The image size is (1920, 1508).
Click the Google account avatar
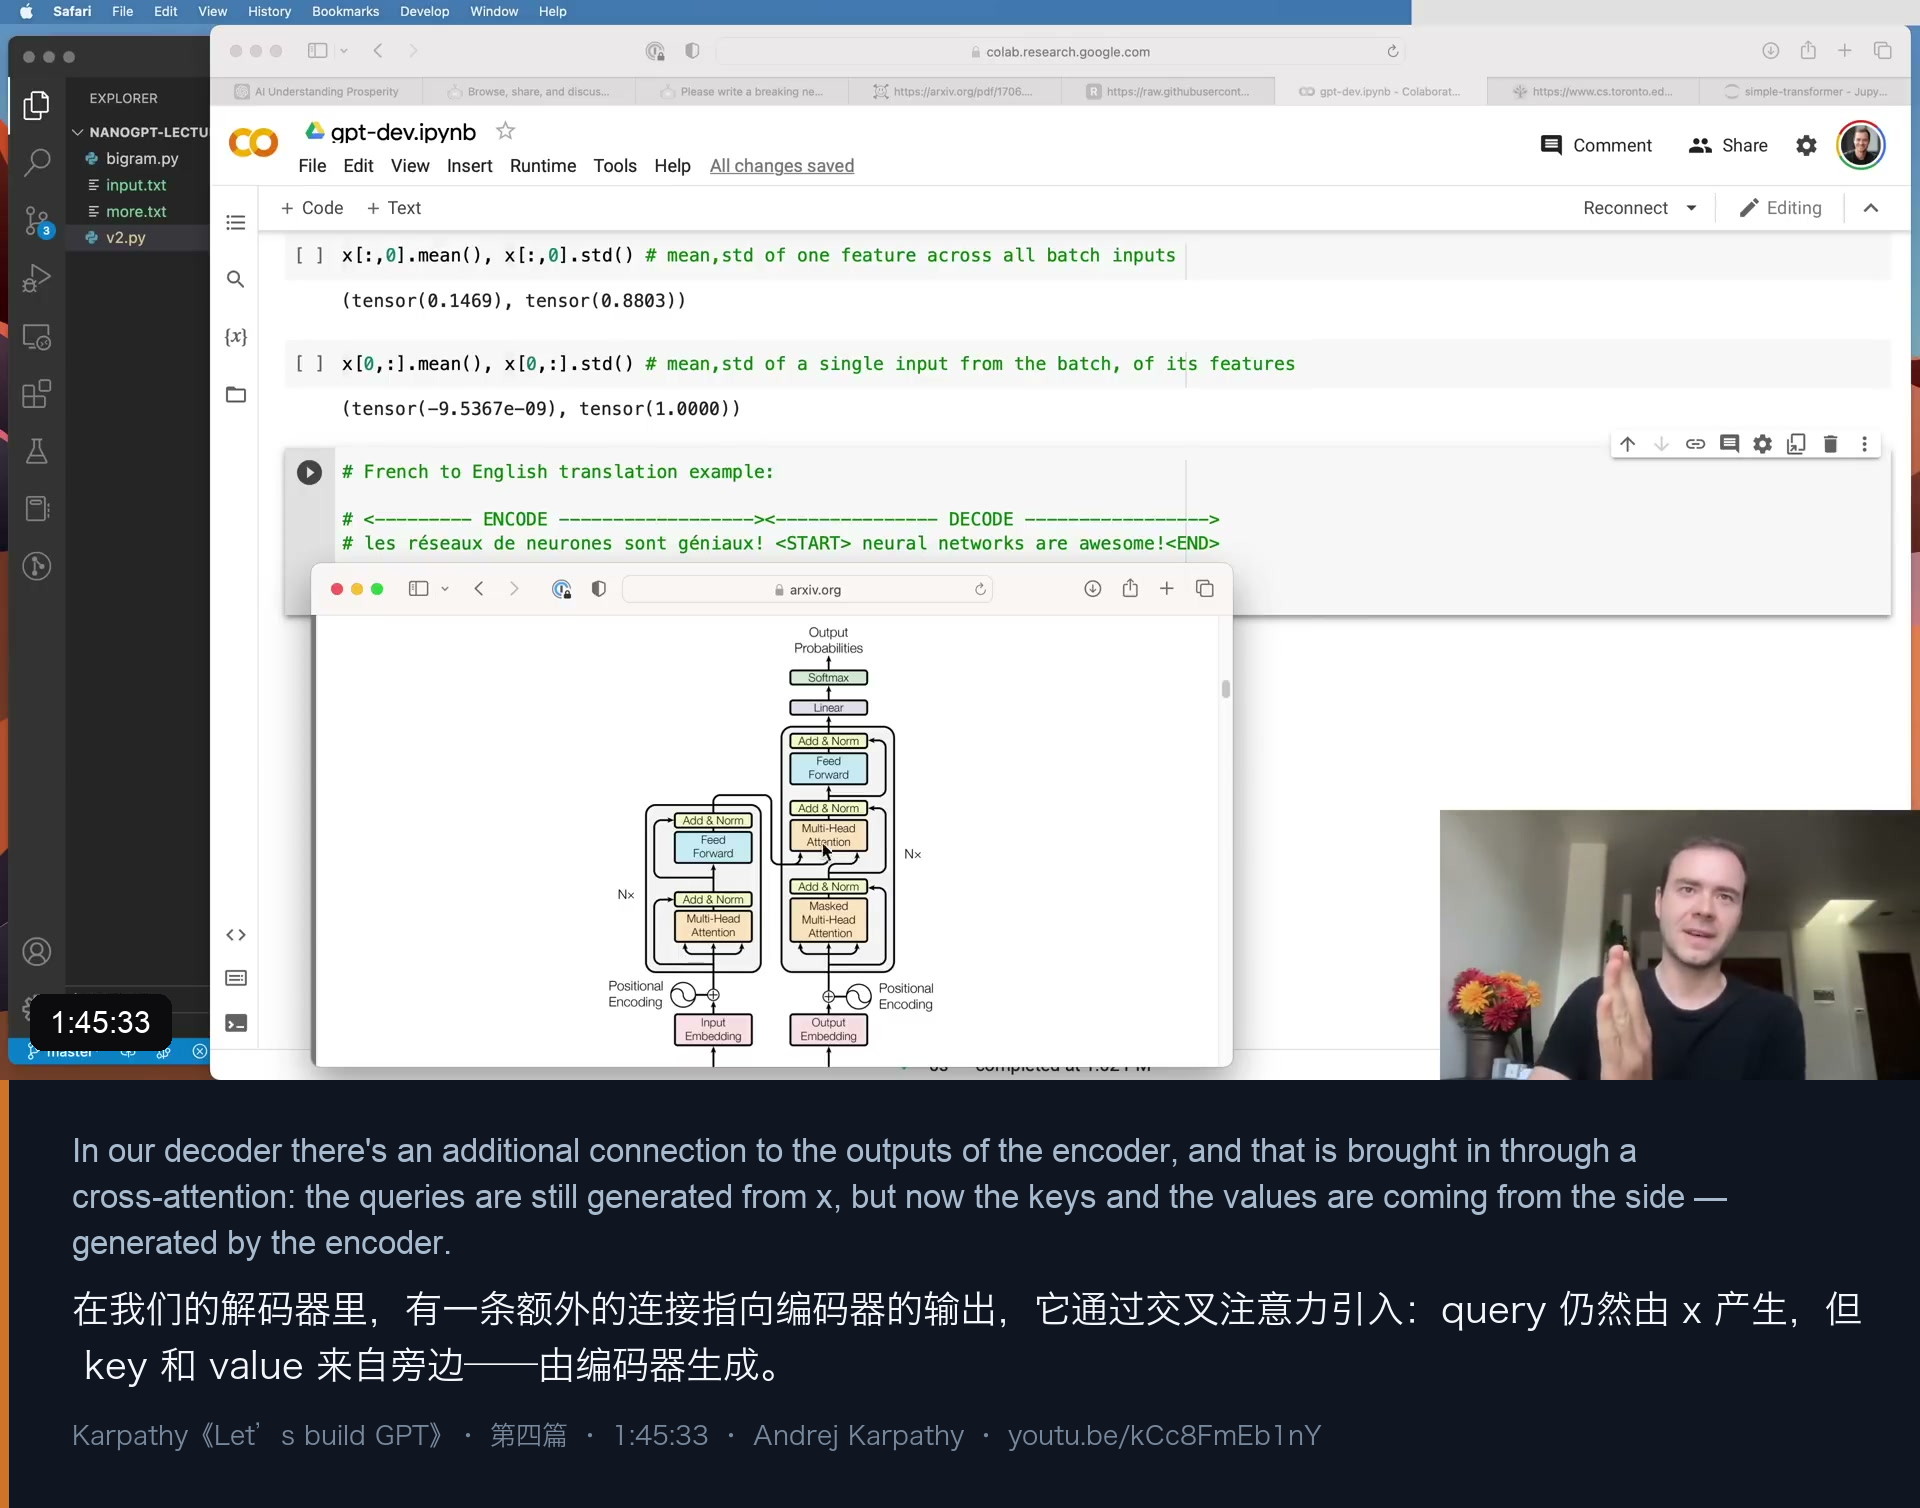click(1861, 146)
